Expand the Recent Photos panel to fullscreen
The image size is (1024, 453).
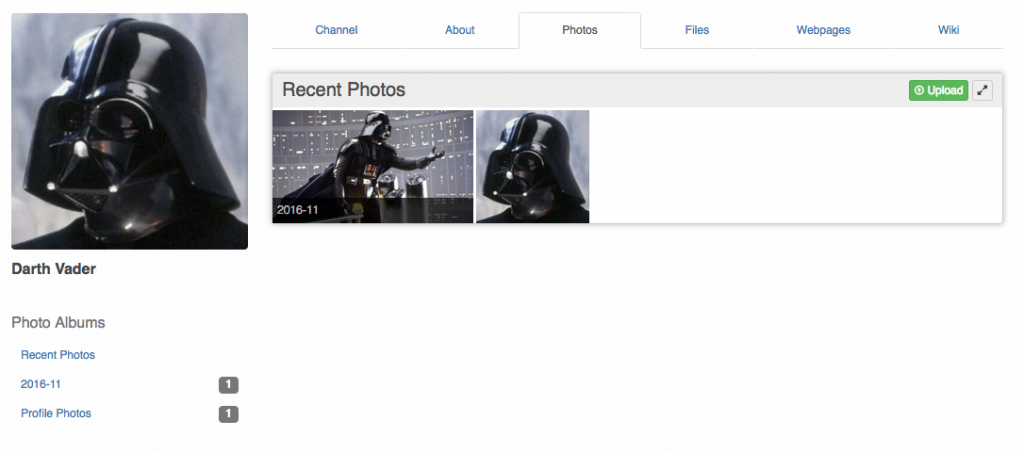pyautogui.click(x=983, y=90)
